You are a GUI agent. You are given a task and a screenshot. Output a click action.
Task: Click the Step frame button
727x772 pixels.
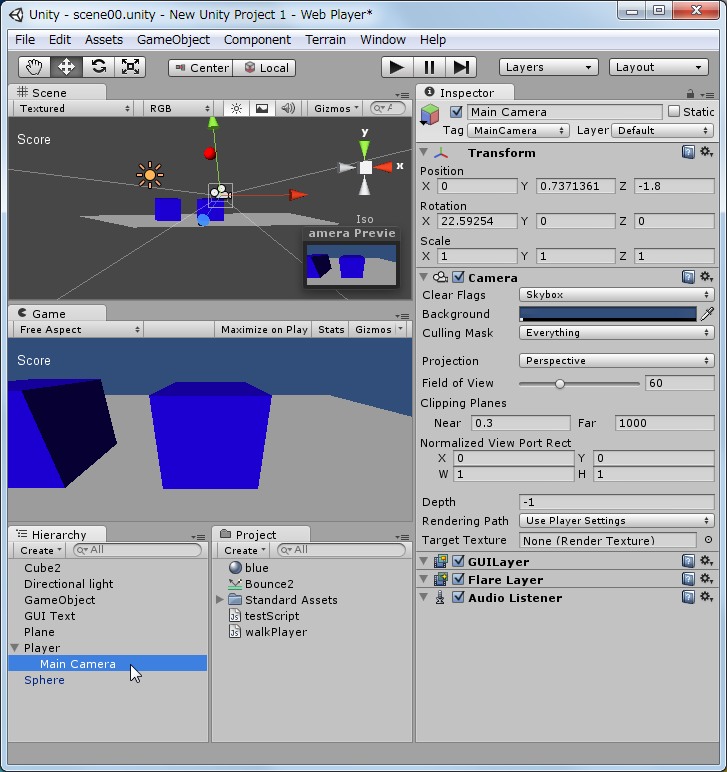tap(461, 67)
